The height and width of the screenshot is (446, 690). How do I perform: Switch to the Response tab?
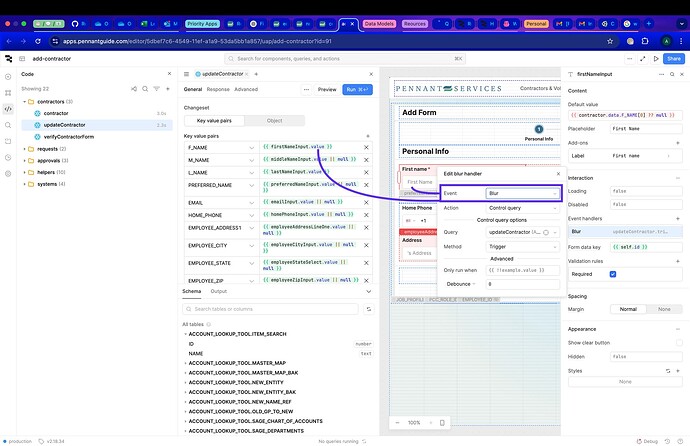[x=218, y=89]
